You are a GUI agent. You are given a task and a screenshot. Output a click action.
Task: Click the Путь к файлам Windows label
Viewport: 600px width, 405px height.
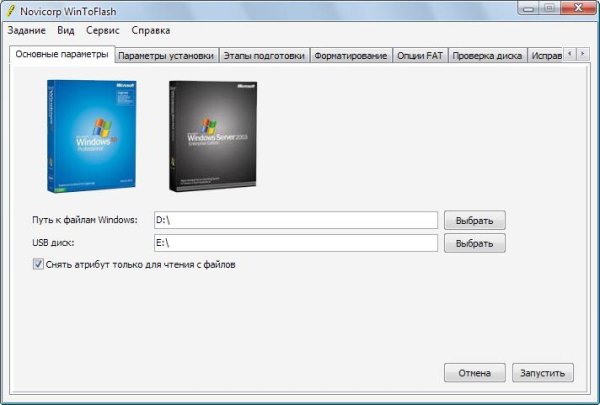pos(85,220)
